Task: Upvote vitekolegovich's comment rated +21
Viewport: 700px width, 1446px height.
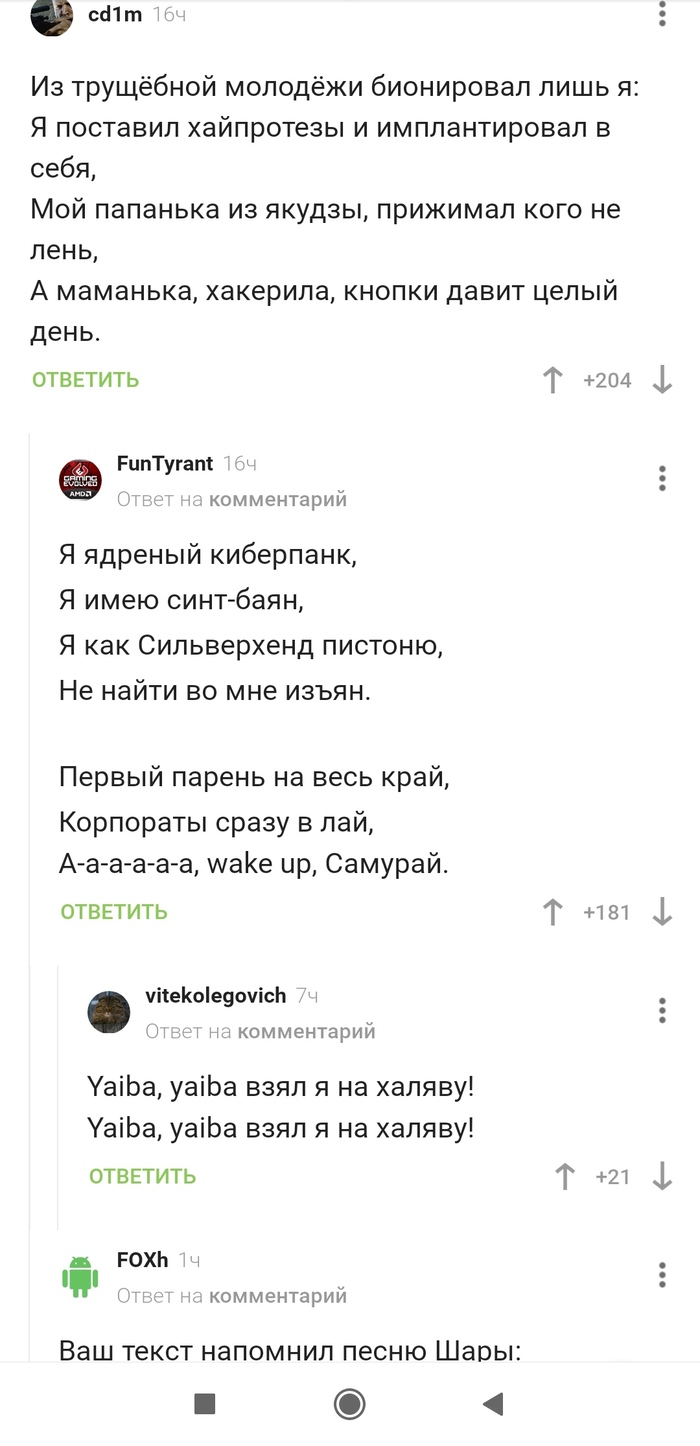Action: pos(565,1177)
